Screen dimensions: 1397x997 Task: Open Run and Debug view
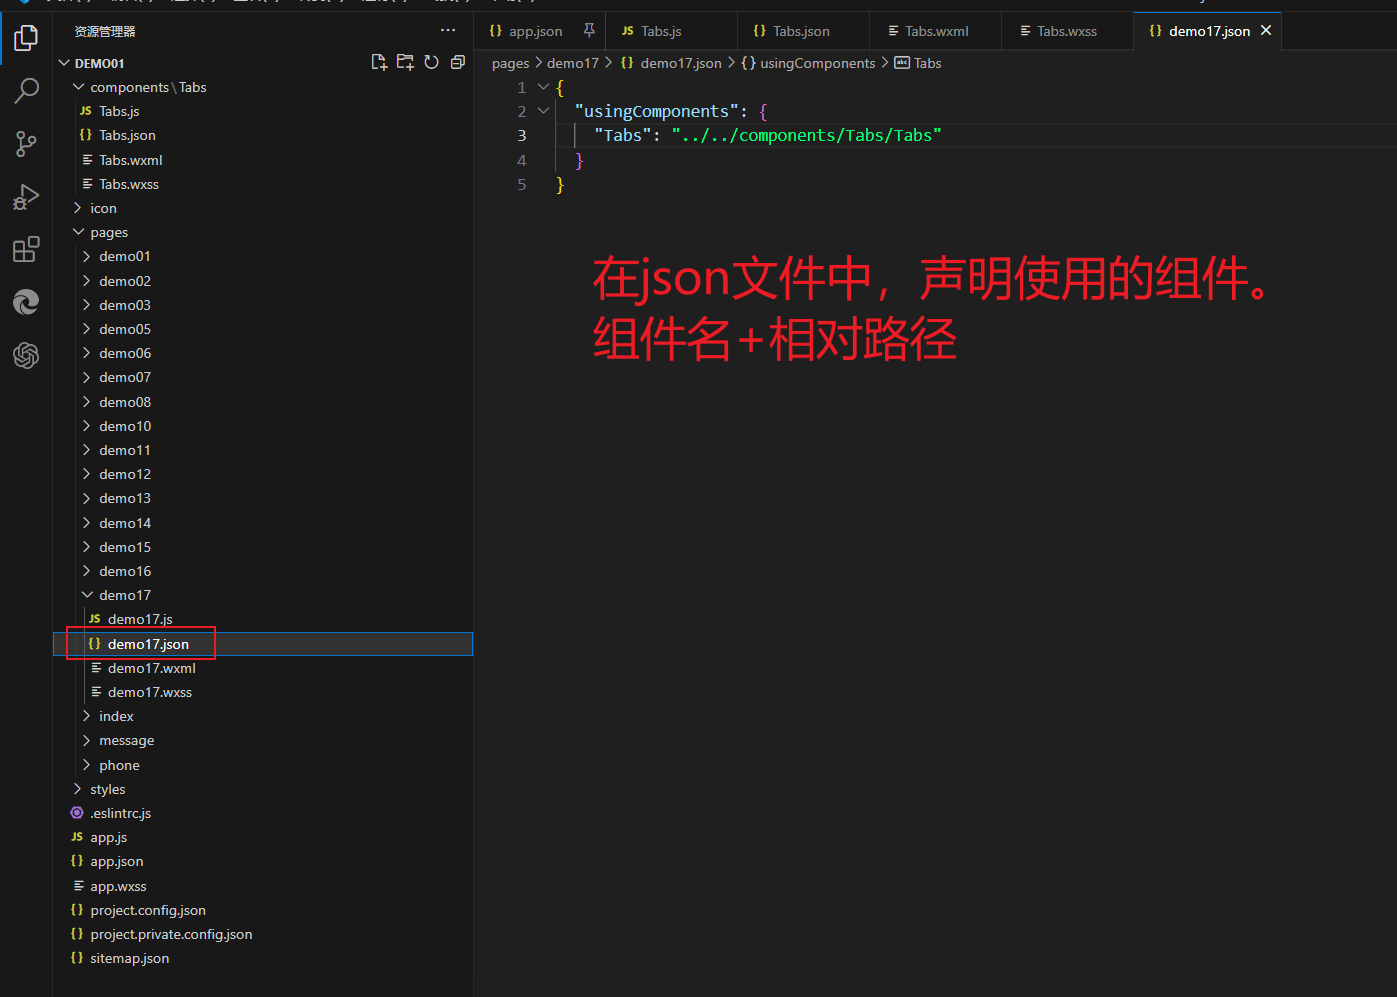point(26,197)
